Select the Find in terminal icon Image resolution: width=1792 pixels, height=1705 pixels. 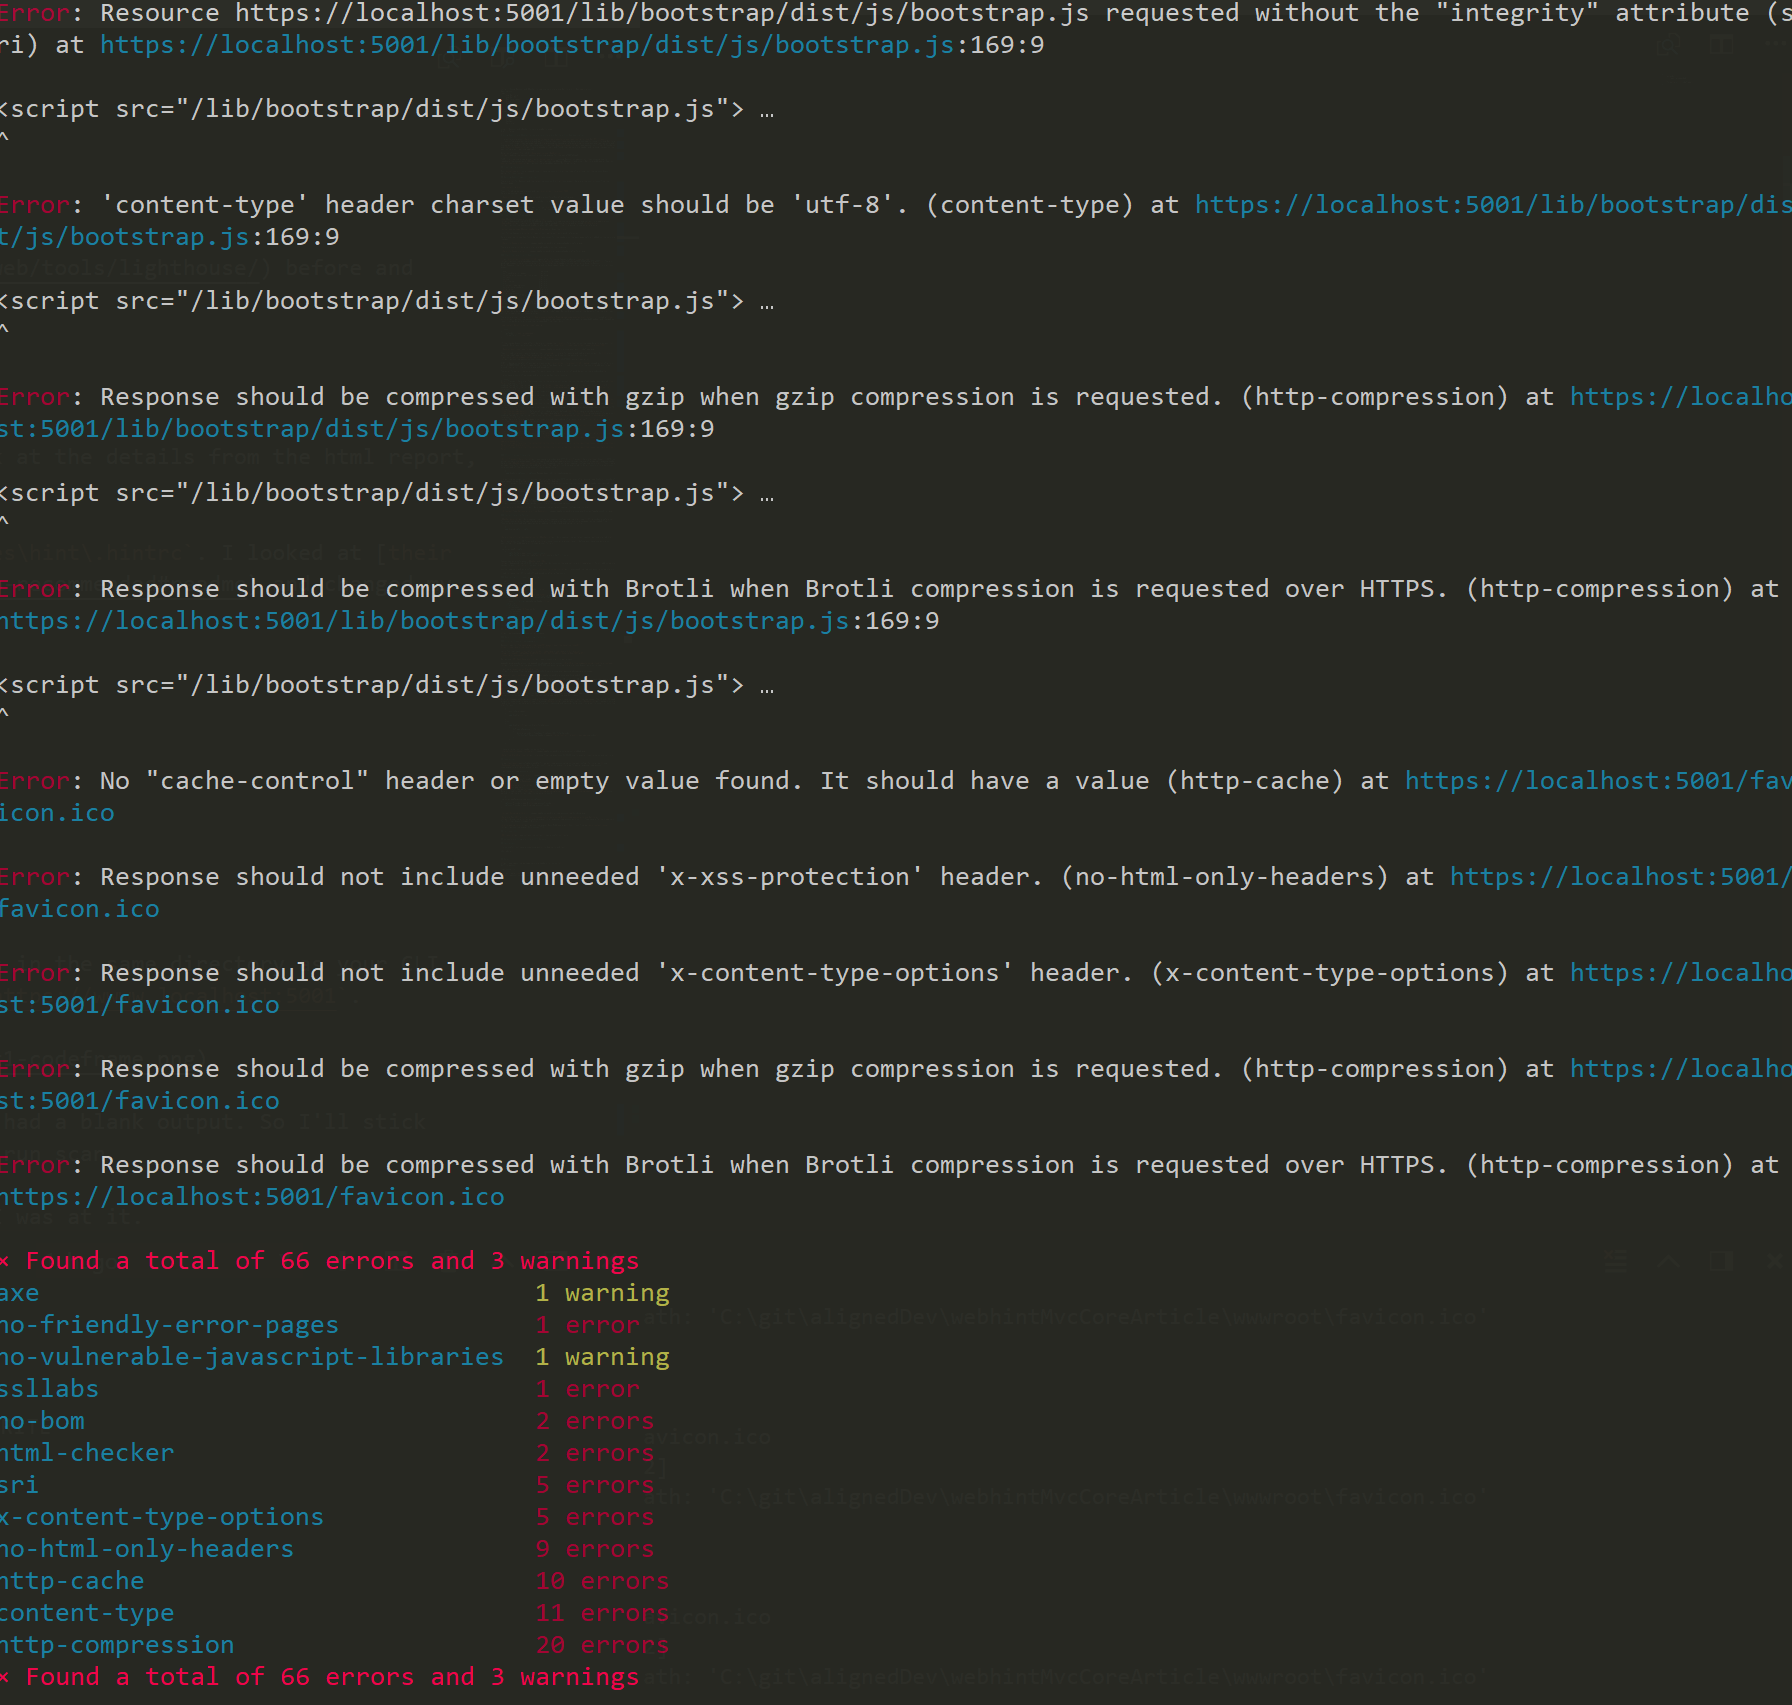[x=1667, y=45]
